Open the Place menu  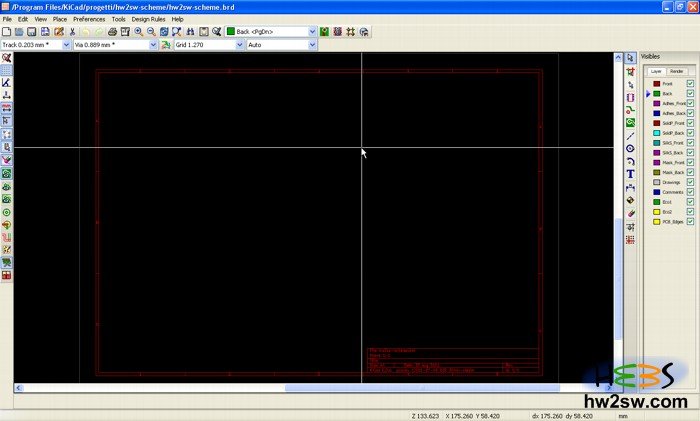[x=60, y=19]
